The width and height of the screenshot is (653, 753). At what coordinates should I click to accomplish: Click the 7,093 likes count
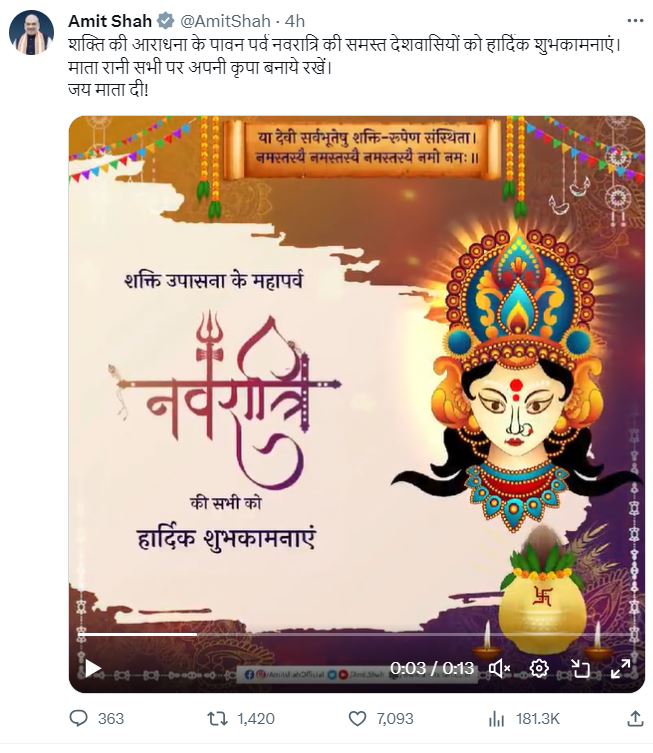pos(395,718)
